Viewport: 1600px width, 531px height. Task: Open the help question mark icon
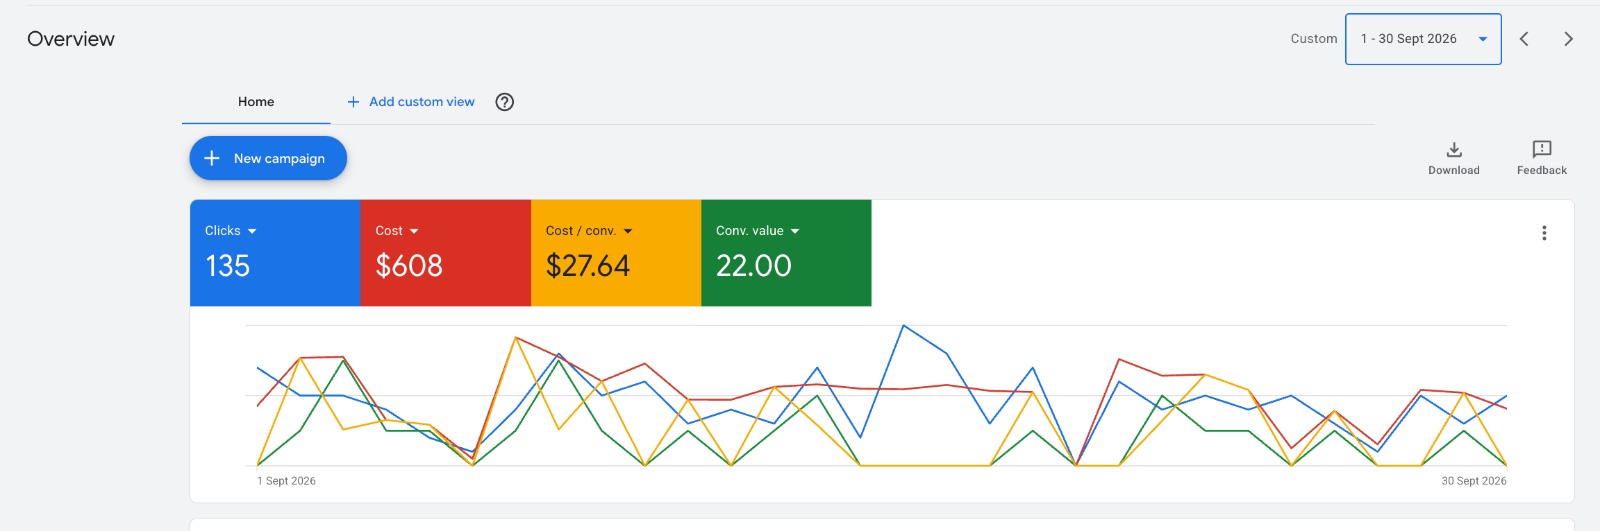pyautogui.click(x=505, y=102)
